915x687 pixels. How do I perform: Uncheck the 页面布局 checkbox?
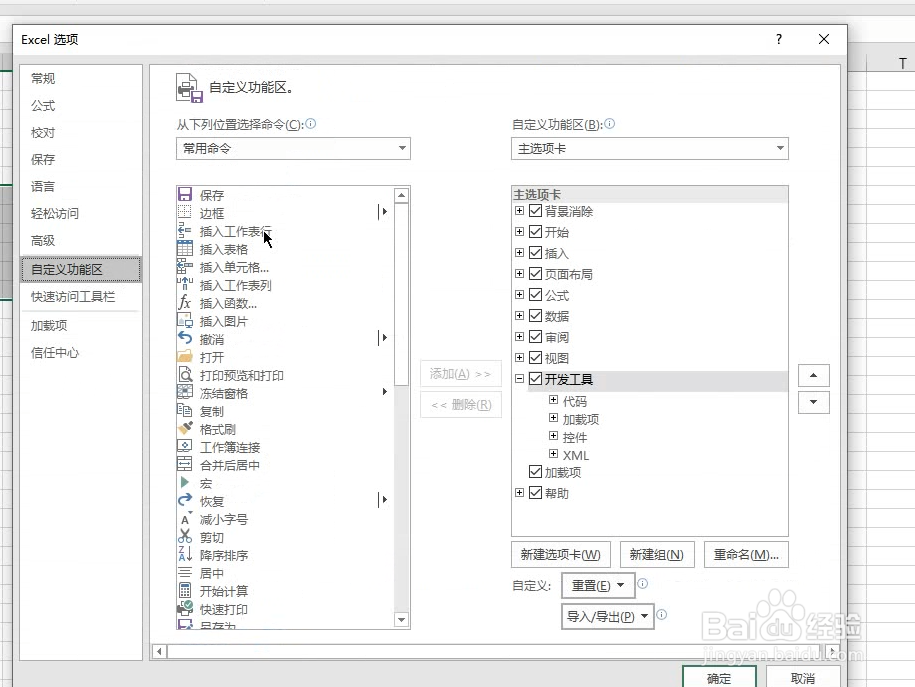pos(535,274)
